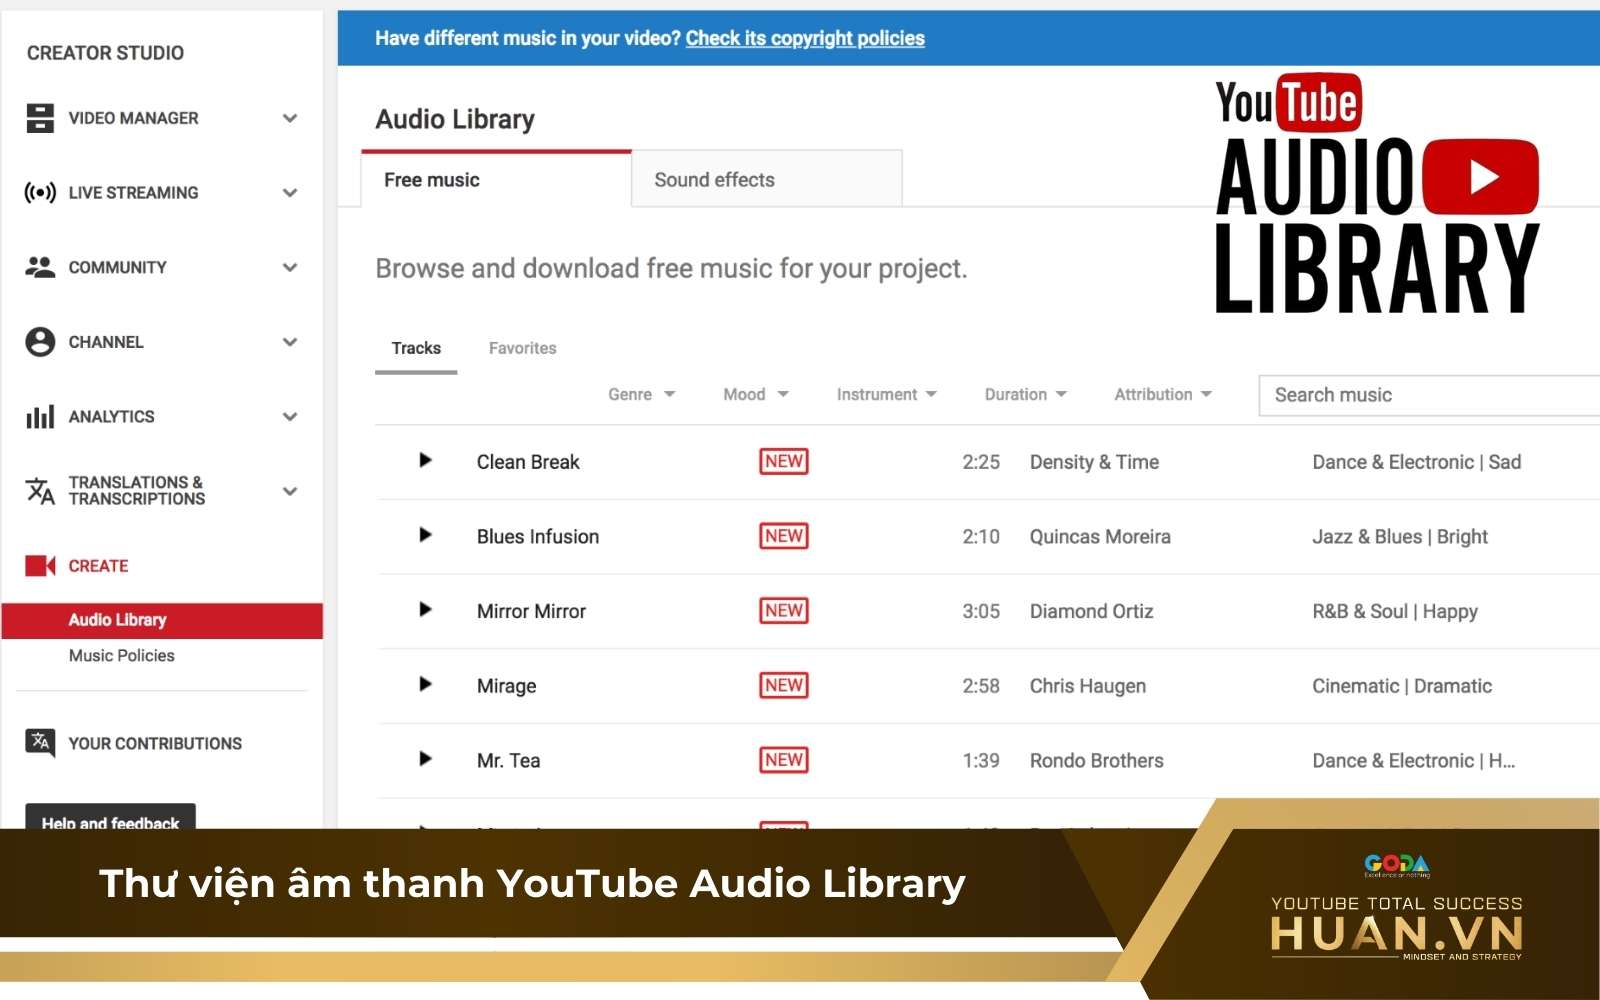Click the Cinematic | Dramatic genre text

1402,686
